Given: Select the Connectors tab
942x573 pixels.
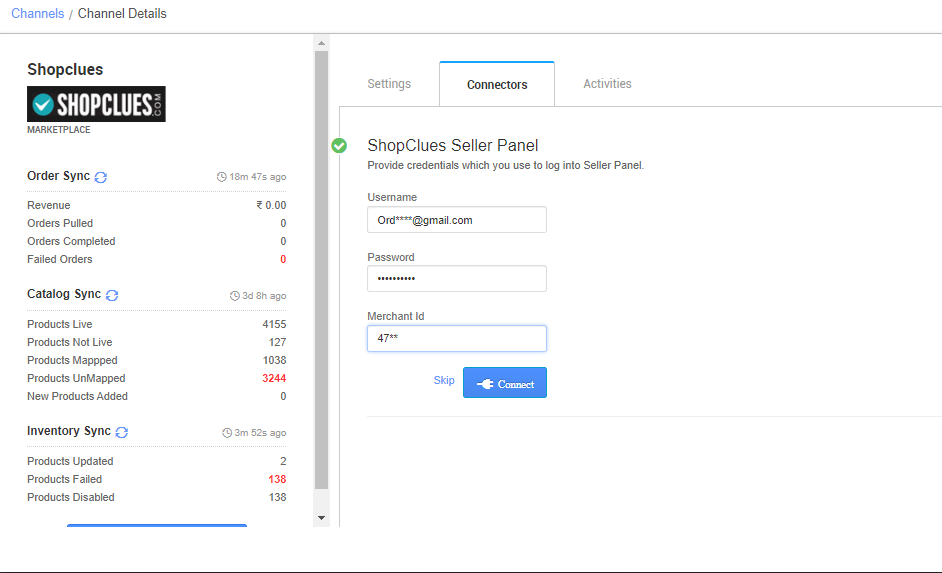Looking at the screenshot, I should pos(497,84).
